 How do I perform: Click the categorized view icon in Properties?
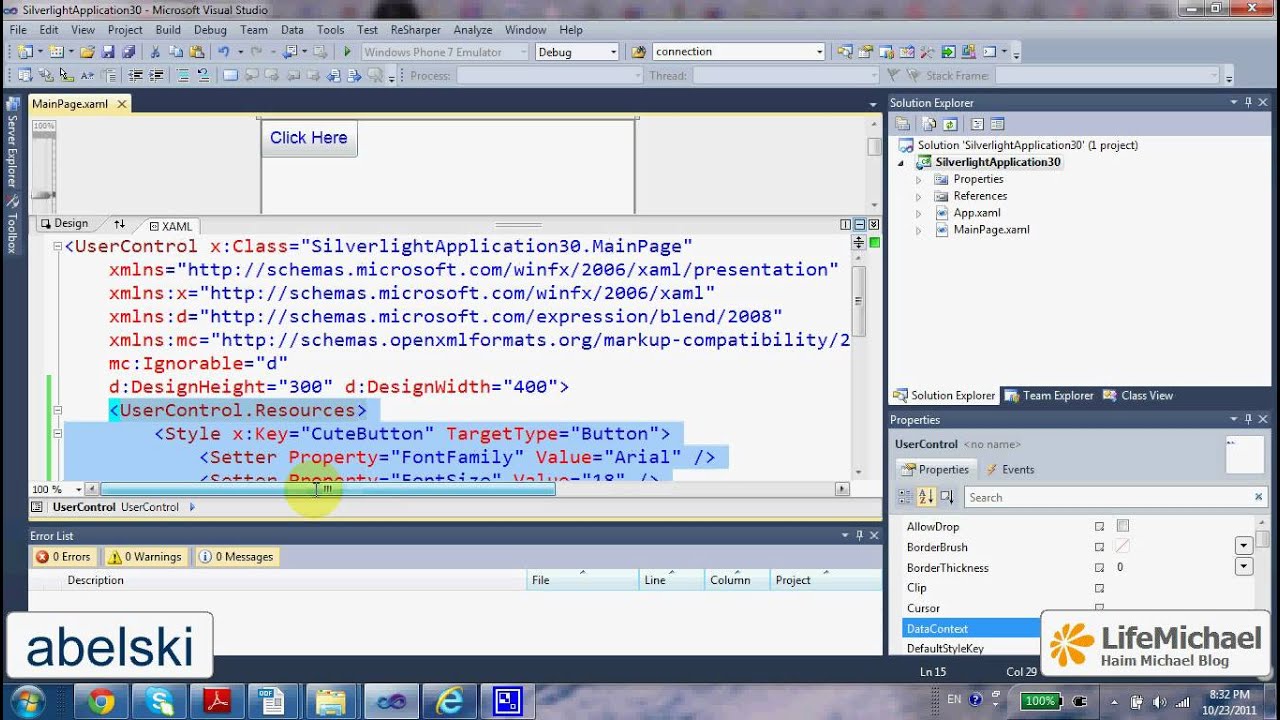(x=905, y=497)
